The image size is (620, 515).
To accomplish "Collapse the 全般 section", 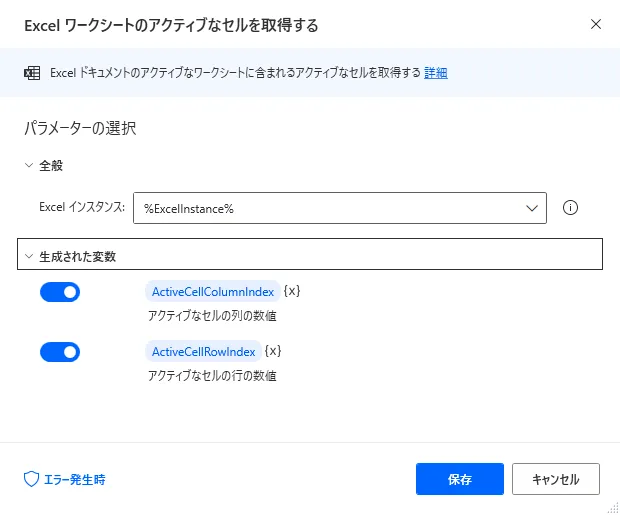I will [29, 165].
